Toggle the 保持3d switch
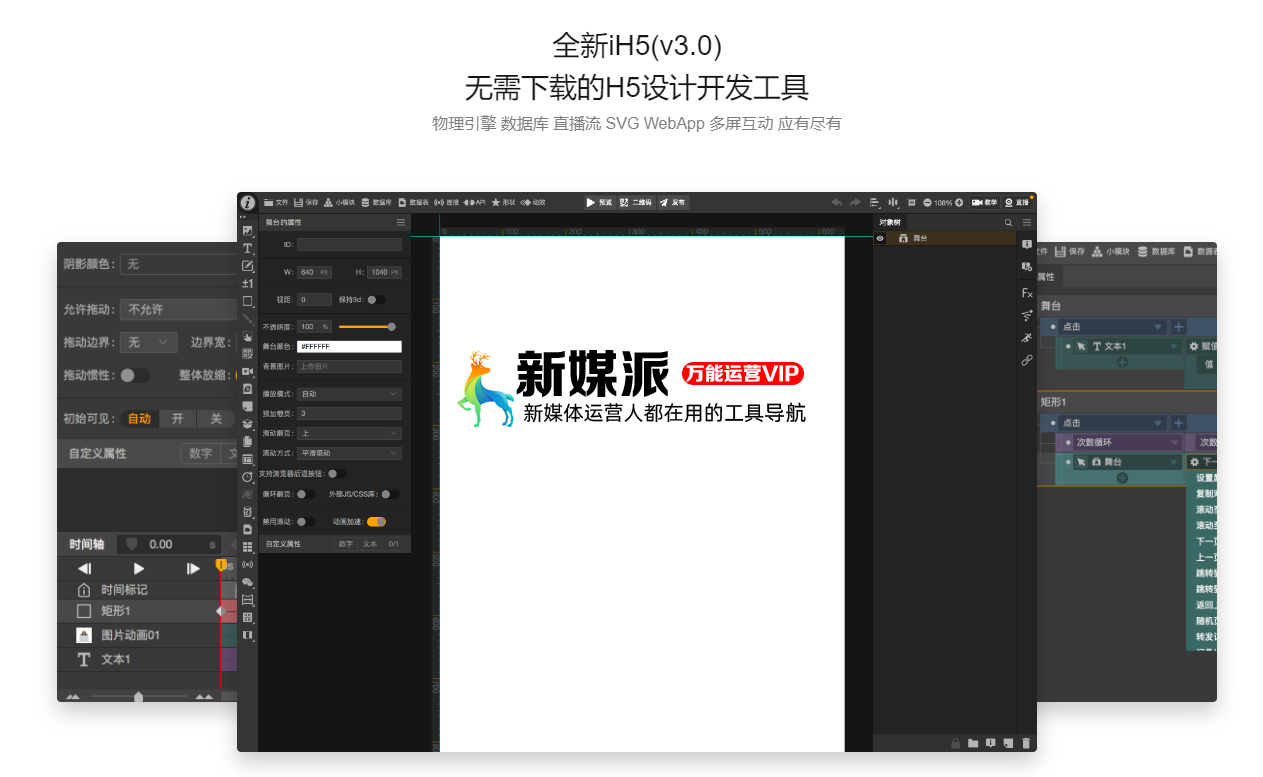 pos(376,299)
